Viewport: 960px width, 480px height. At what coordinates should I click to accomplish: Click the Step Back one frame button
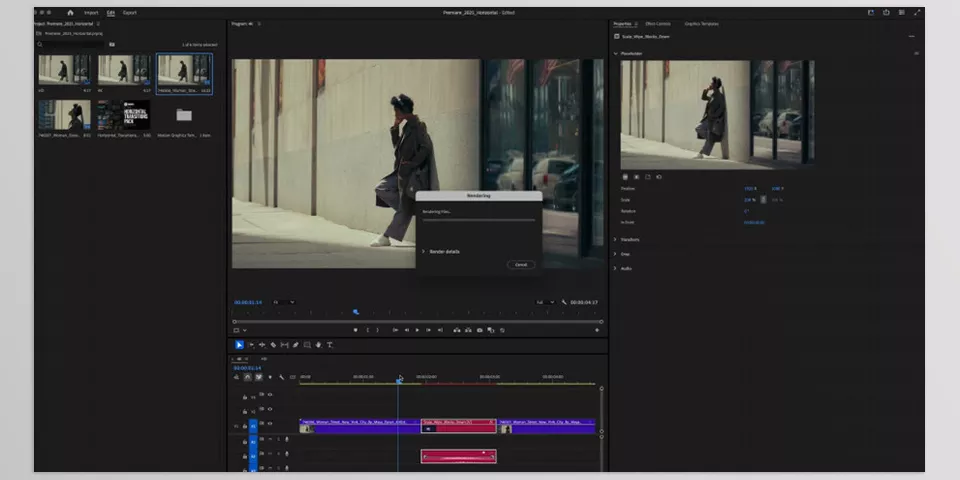407,330
